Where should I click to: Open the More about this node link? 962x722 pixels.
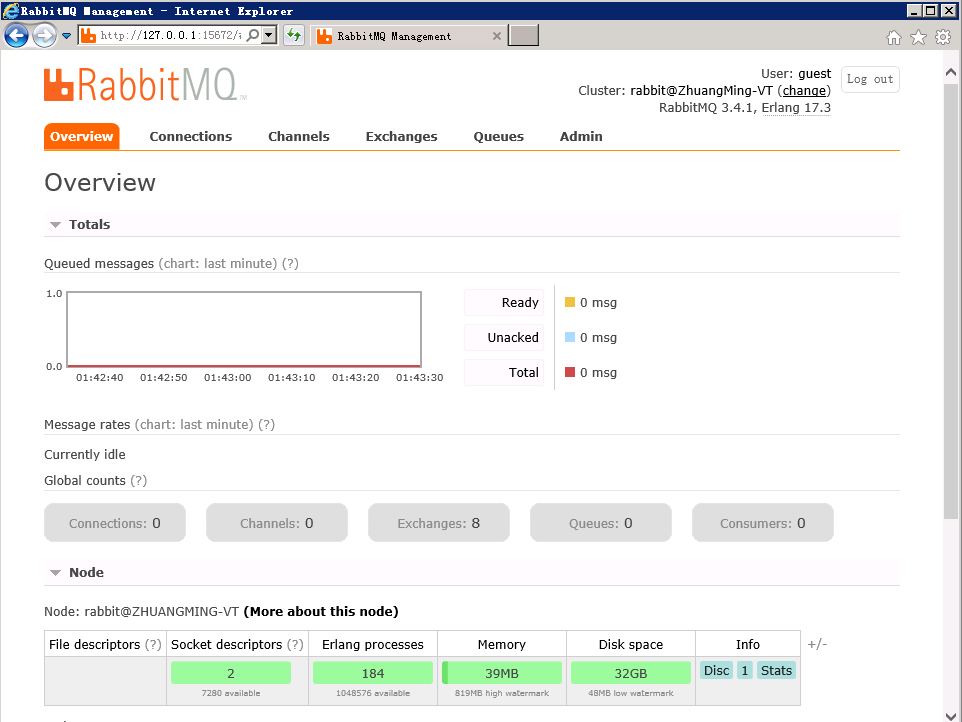click(320, 611)
